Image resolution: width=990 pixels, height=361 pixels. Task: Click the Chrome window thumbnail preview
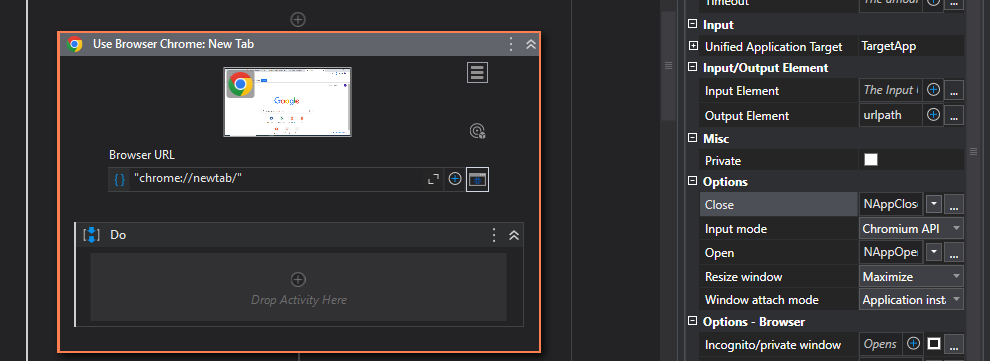tap(287, 102)
